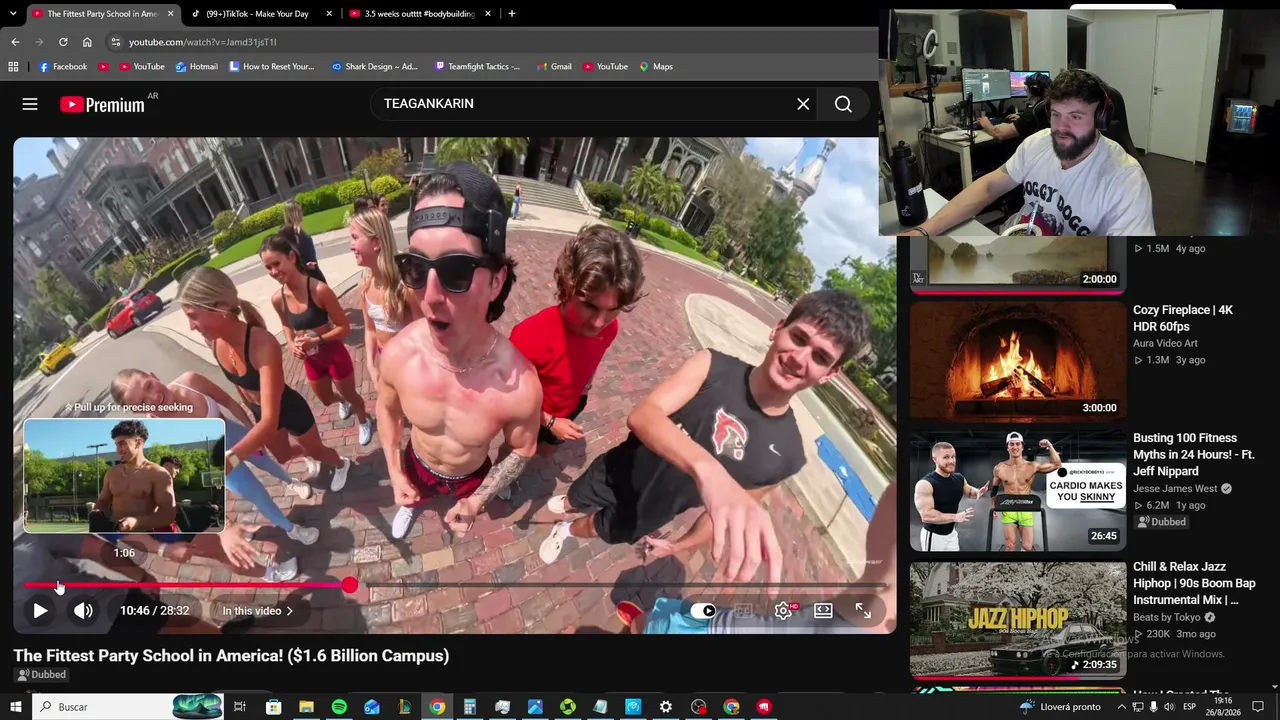
Task: Open Spotify from the taskbar
Action: click(339, 707)
